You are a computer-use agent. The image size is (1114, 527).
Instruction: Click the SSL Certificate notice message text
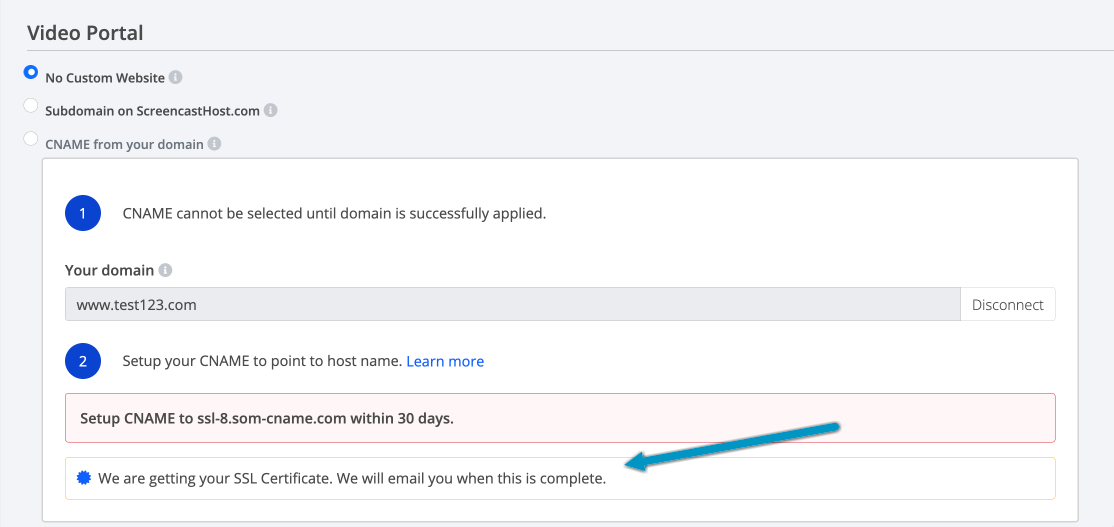click(352, 478)
